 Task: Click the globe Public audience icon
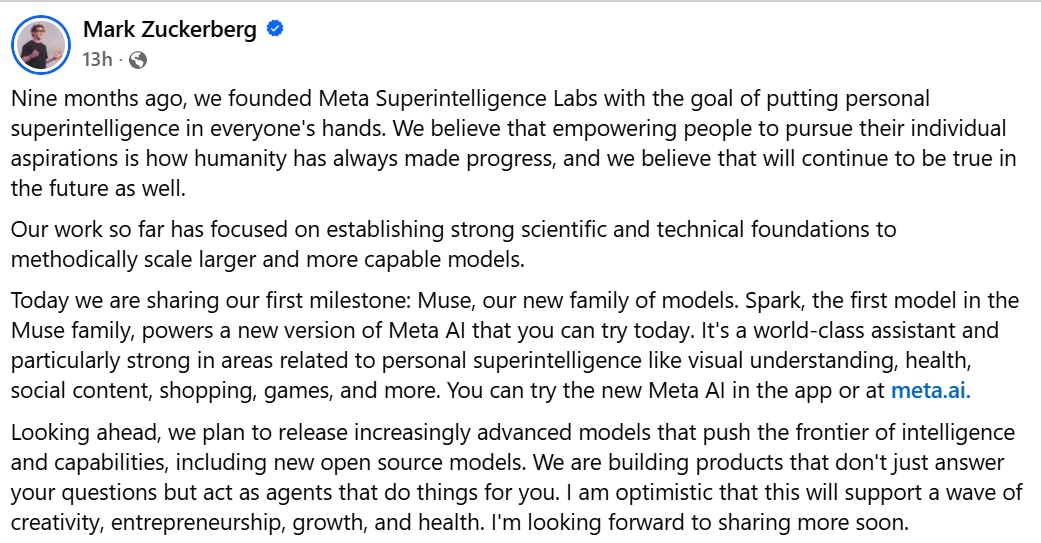[138, 60]
